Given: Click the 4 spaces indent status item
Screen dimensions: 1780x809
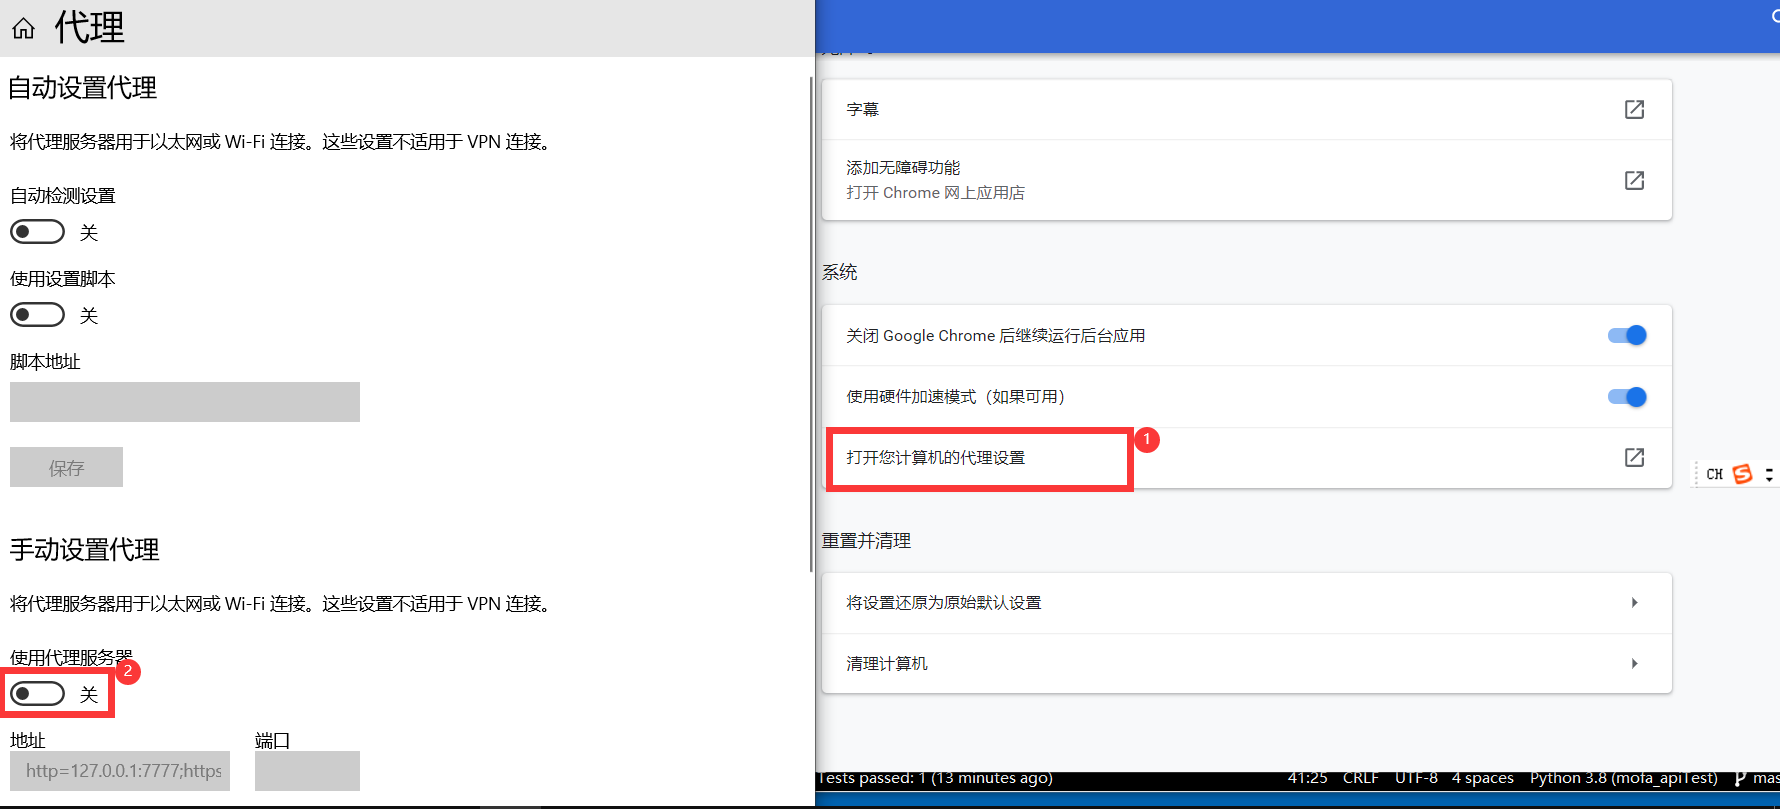Looking at the screenshot, I should 1482,778.
